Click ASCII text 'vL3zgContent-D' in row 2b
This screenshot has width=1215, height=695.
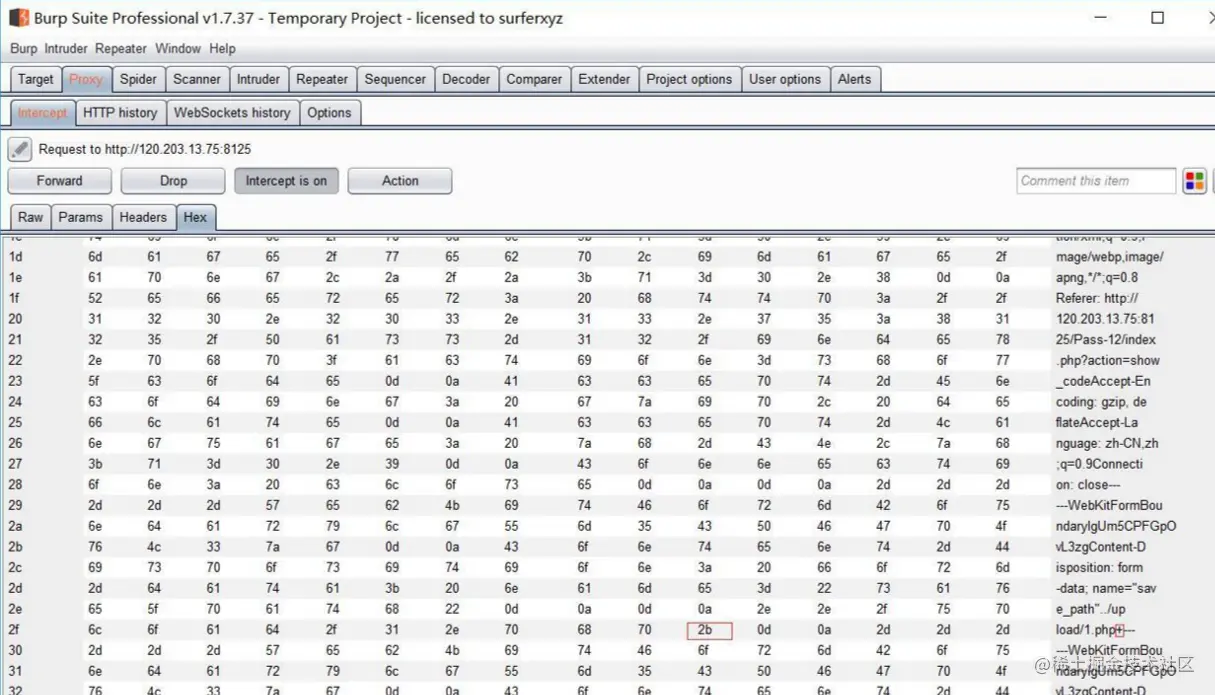(x=1103, y=547)
